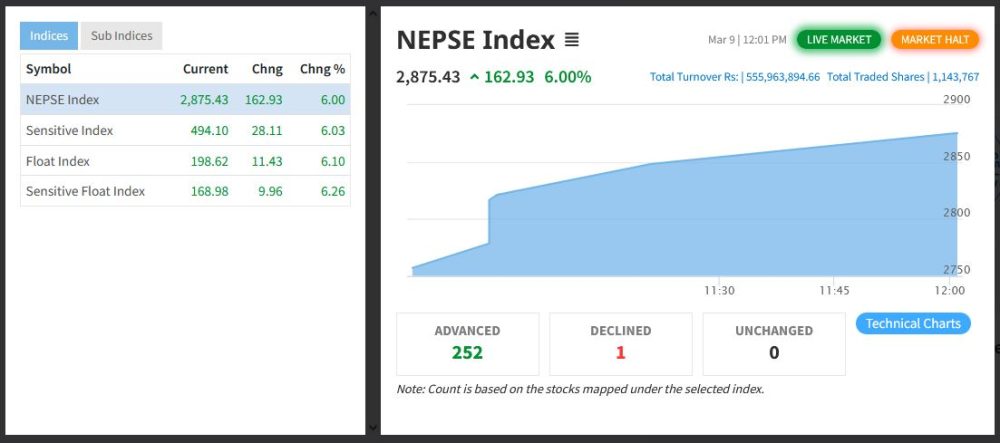
Task: Select the Sensitive Float Index row
Action: pyautogui.click(x=185, y=191)
